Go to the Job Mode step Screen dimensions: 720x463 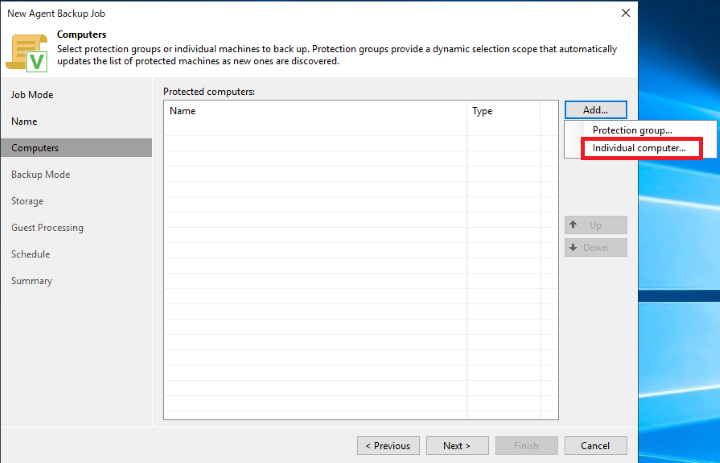[x=32, y=95]
